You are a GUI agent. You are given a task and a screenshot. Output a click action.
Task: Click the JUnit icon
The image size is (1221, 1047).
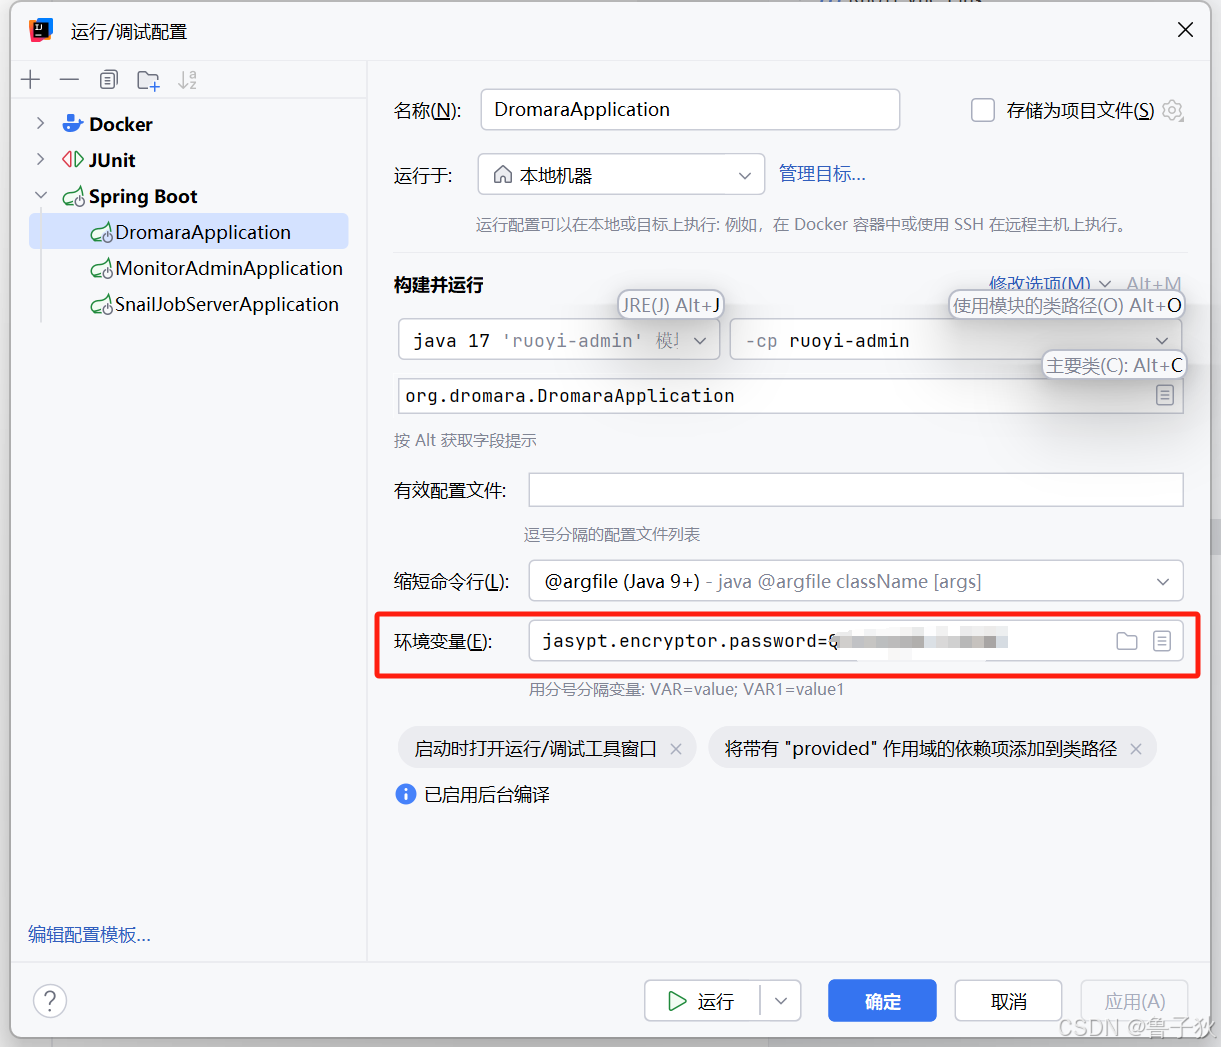pyautogui.click(x=73, y=160)
